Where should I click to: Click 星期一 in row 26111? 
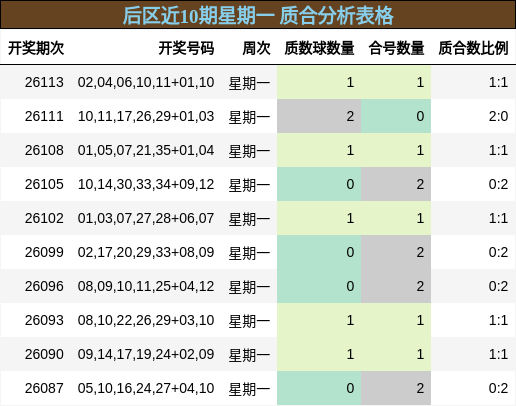tap(249, 117)
